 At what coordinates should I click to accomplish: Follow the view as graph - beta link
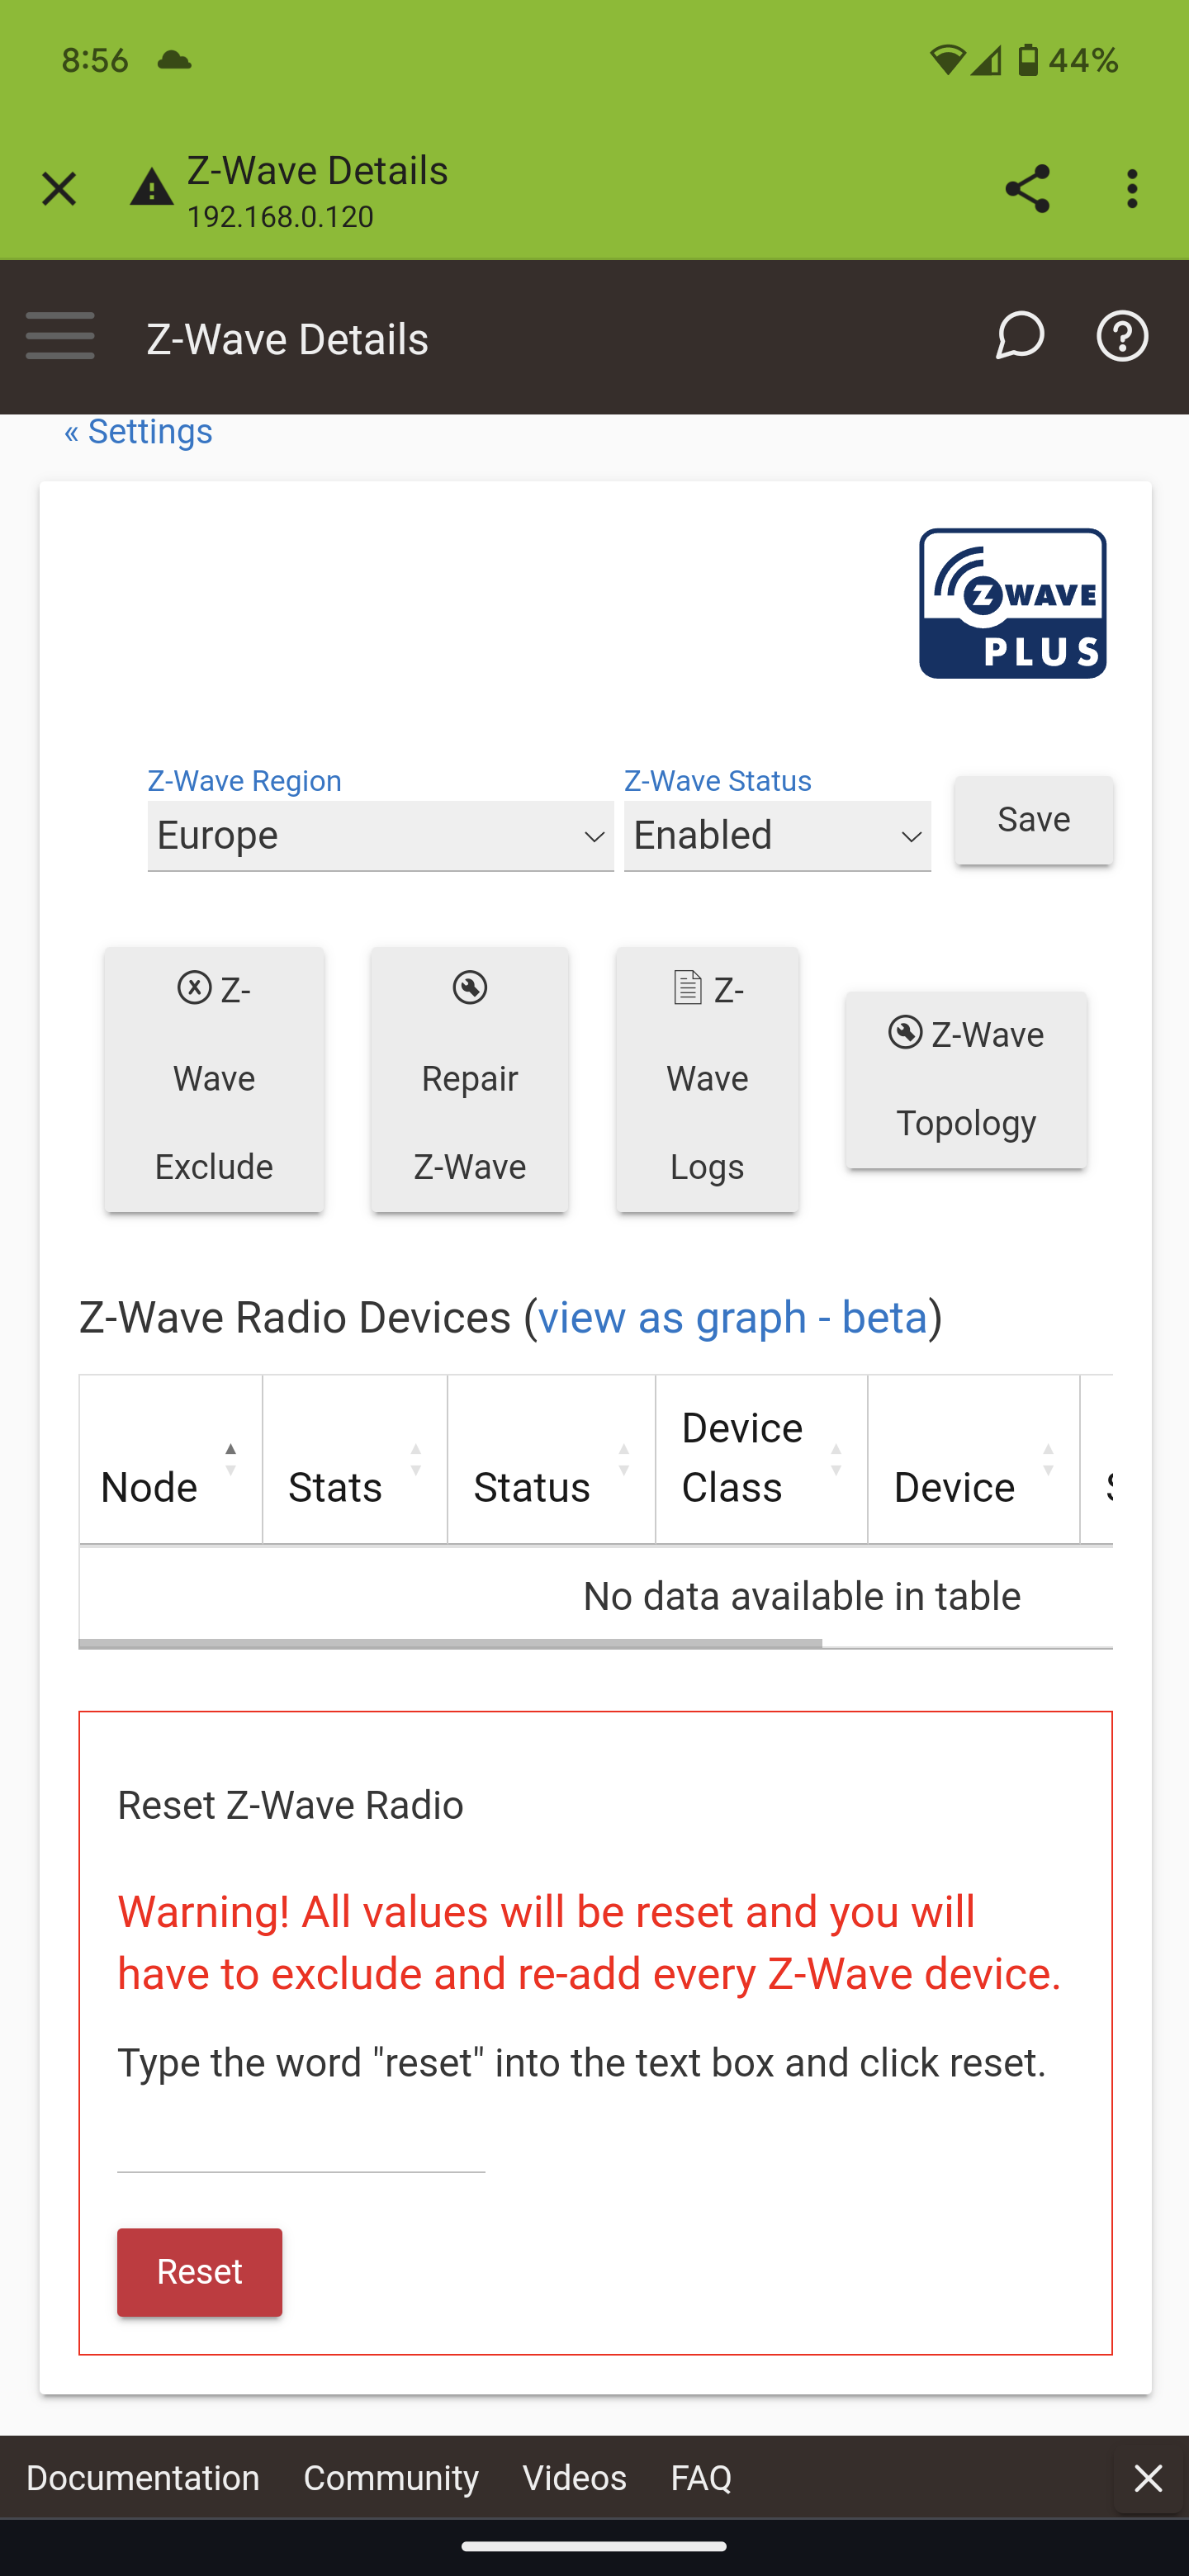(x=732, y=1318)
